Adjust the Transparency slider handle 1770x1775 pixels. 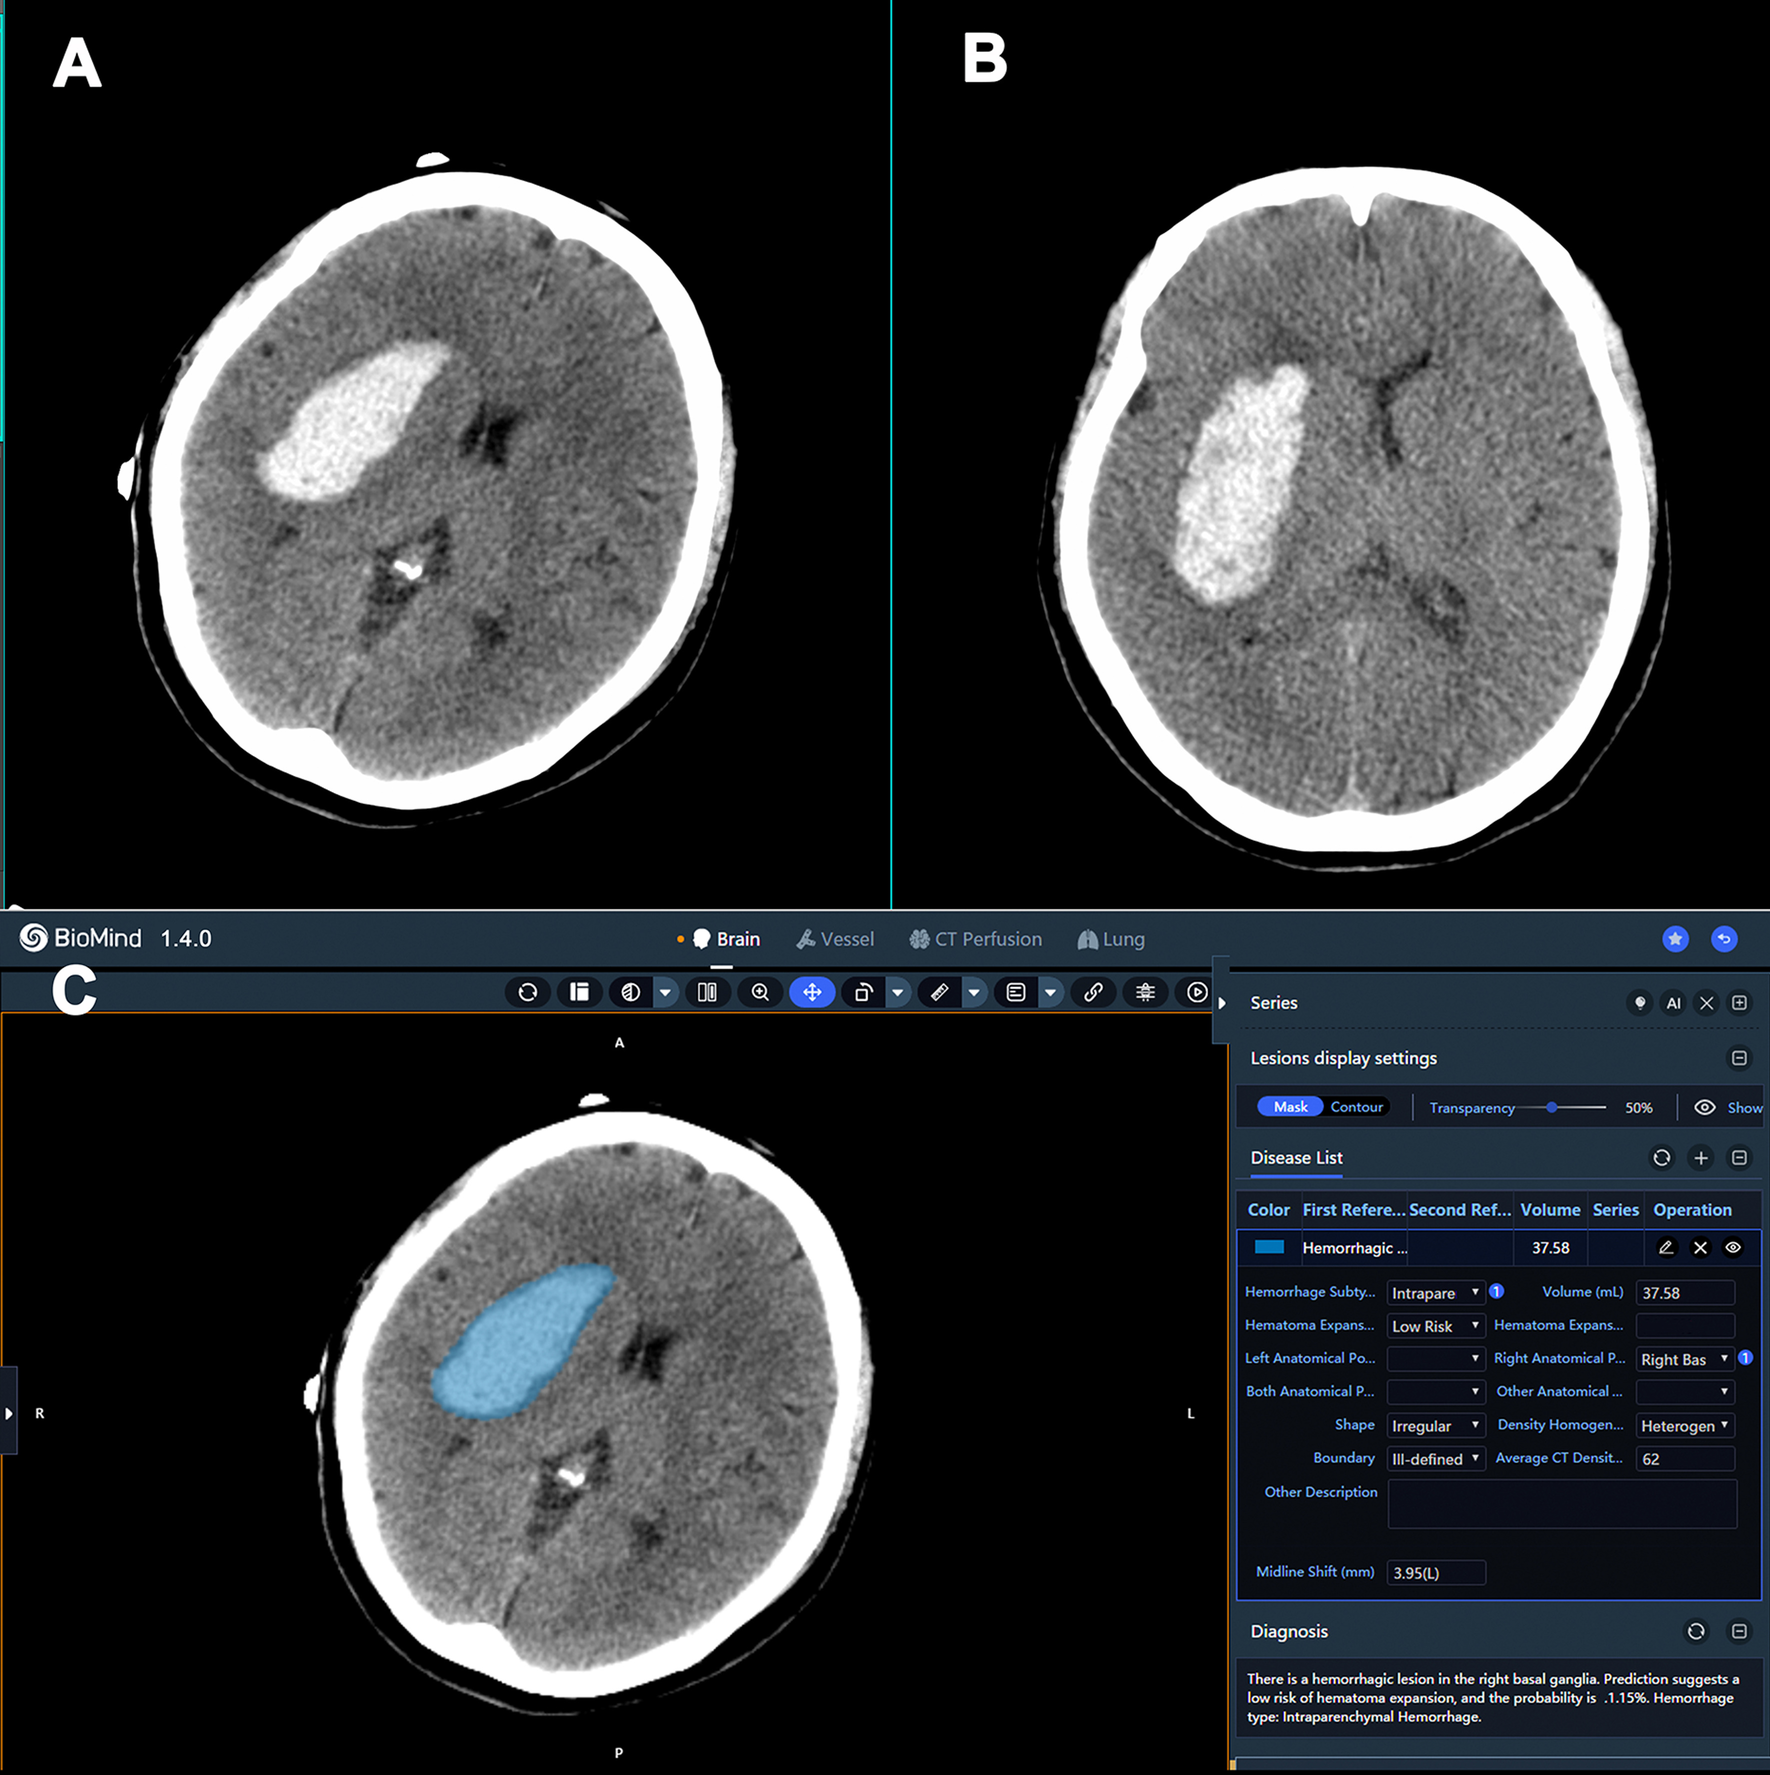click(1552, 1107)
